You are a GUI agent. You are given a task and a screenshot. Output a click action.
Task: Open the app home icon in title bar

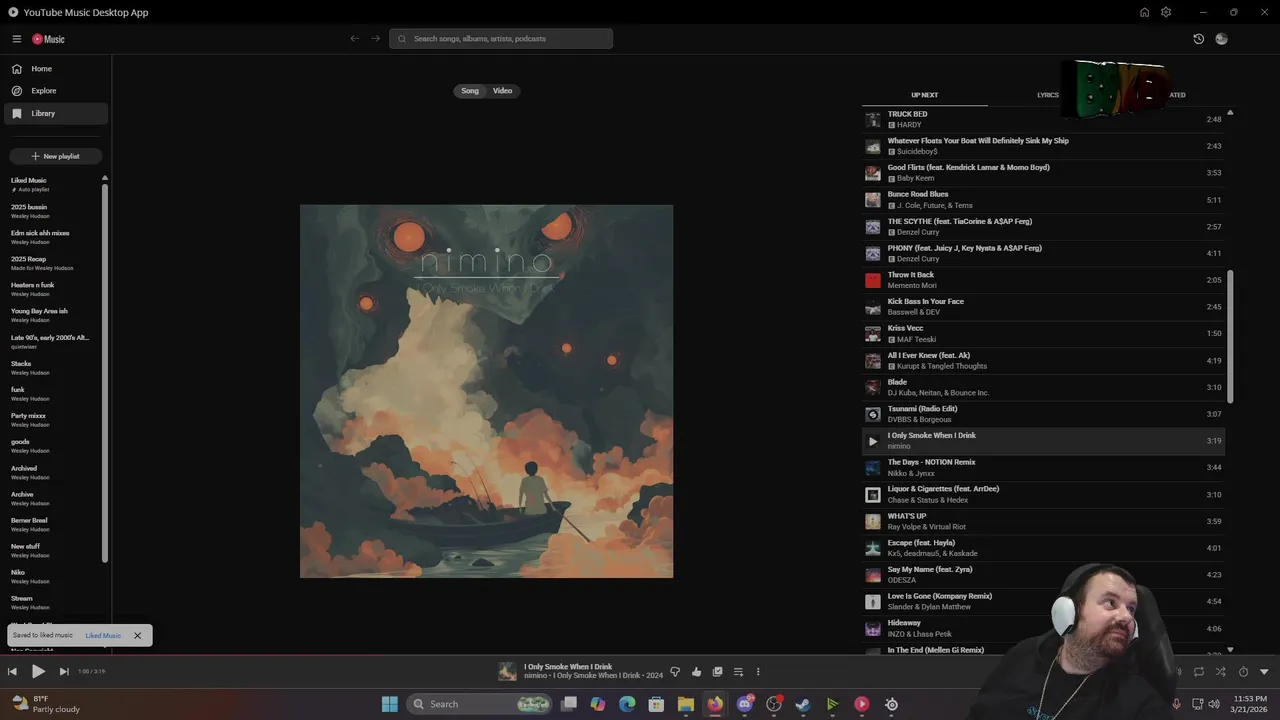click(1144, 12)
